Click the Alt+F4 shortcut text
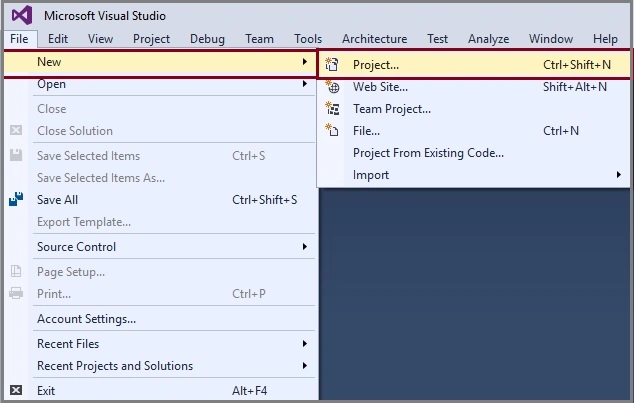This screenshot has width=634, height=403. tap(249, 390)
